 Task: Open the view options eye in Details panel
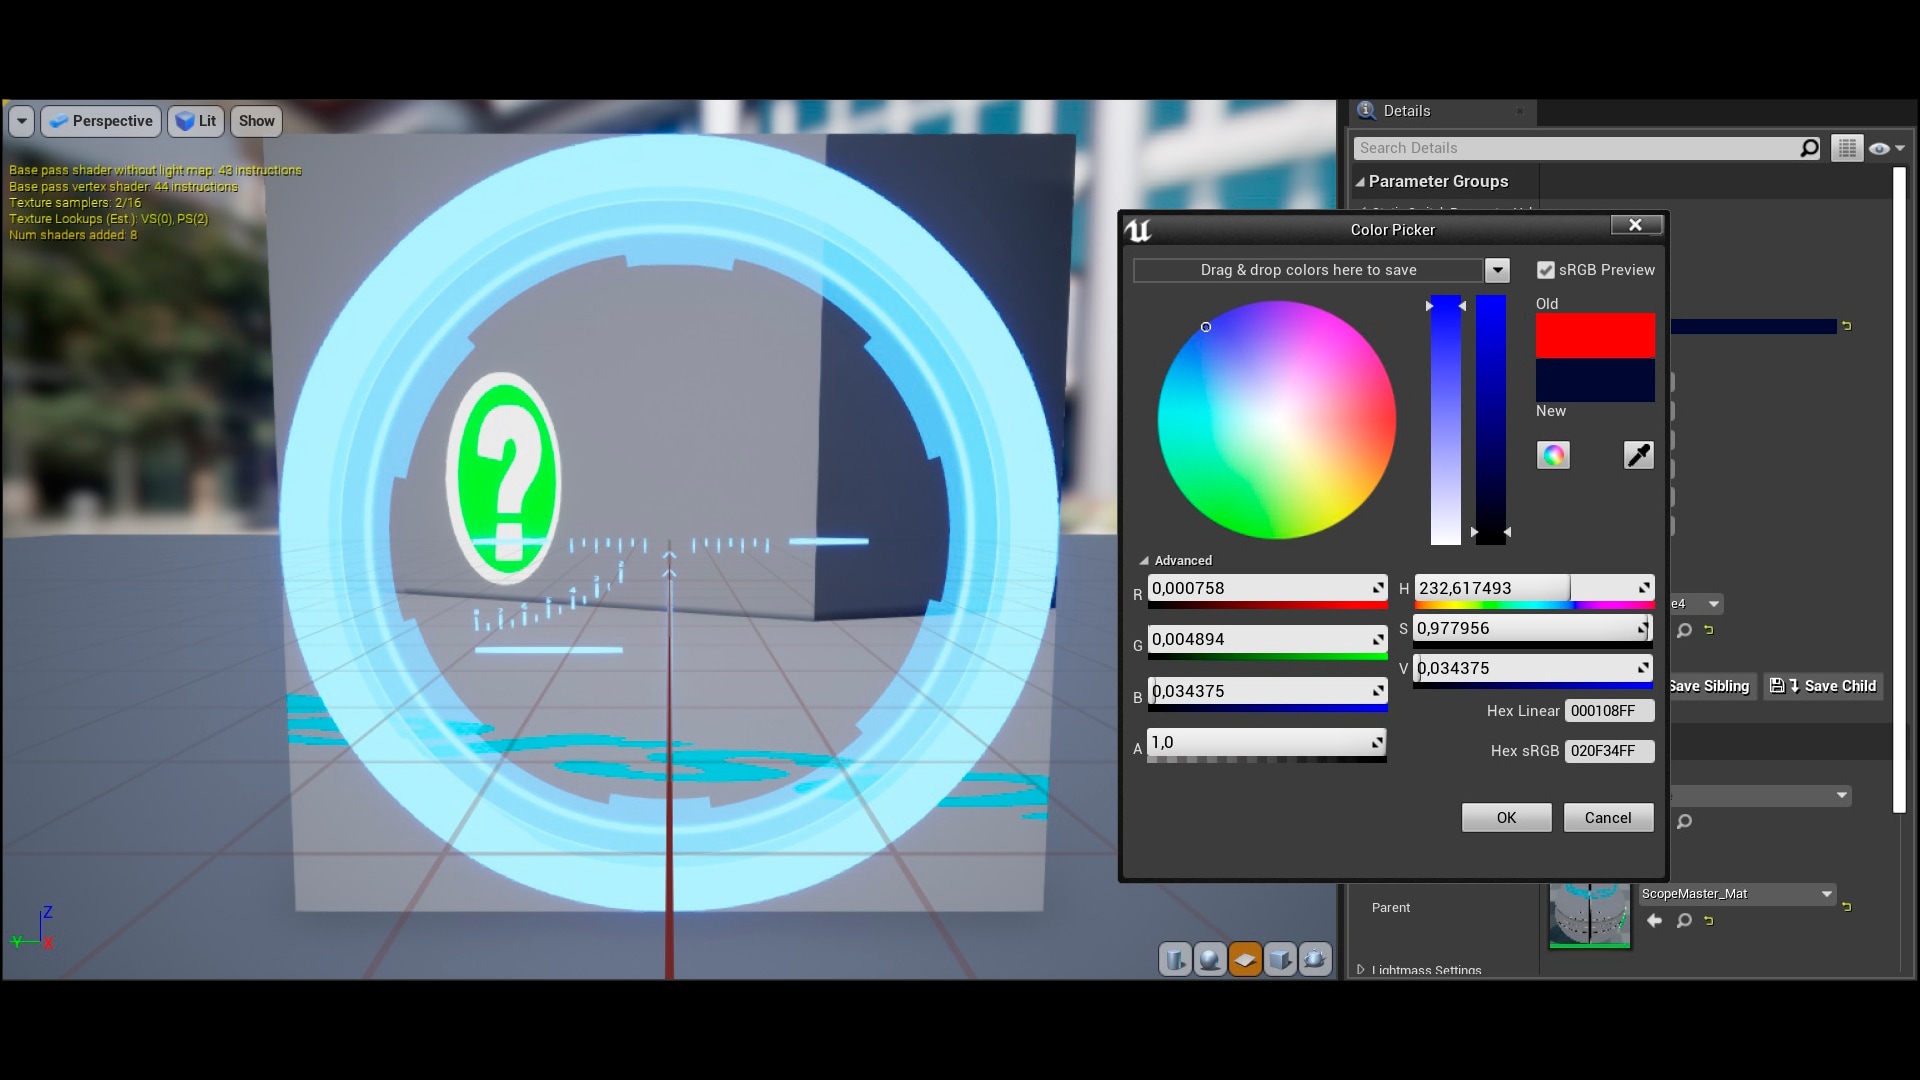1881,147
